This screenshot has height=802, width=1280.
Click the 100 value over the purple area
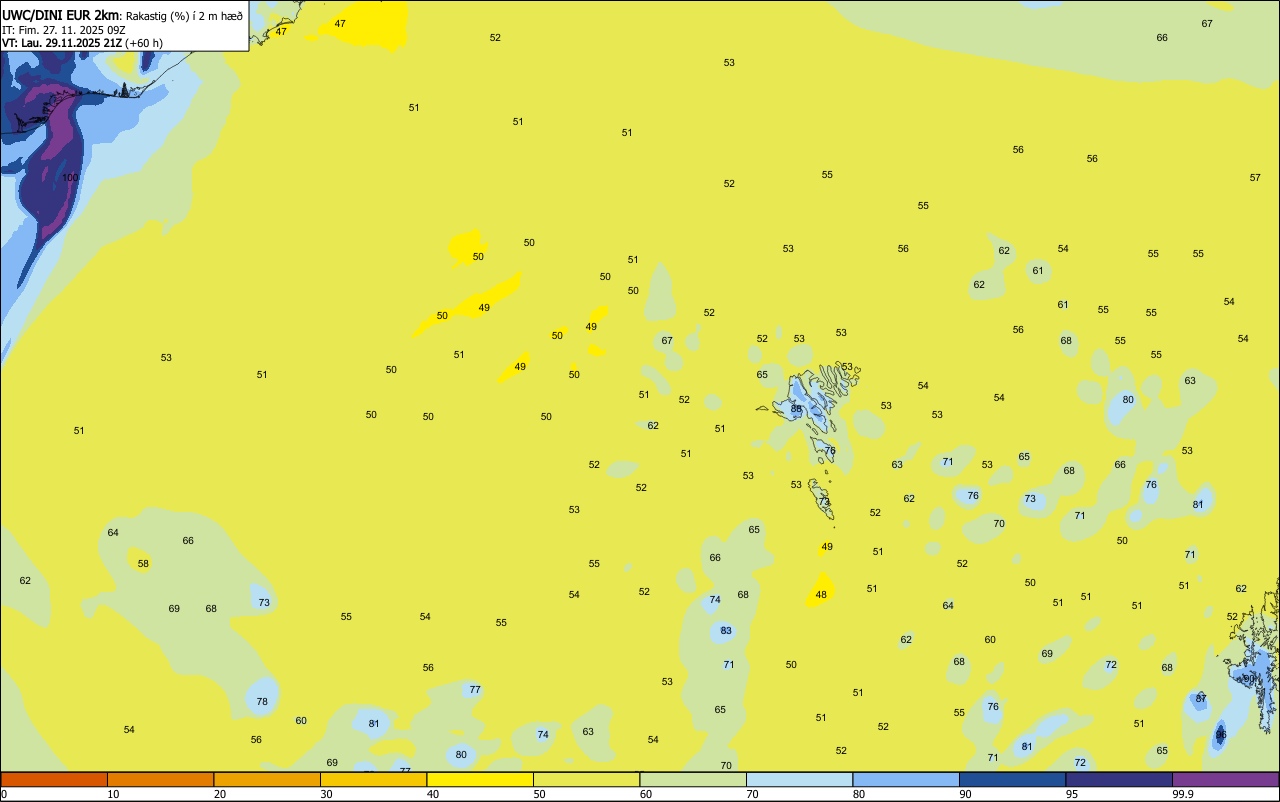click(x=70, y=177)
